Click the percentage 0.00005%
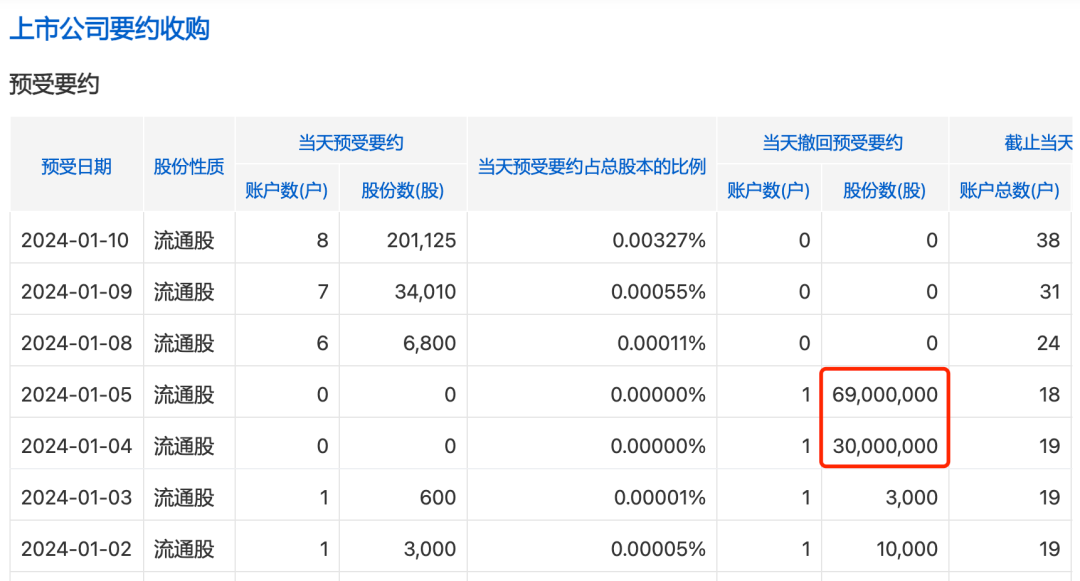1080x581 pixels. (x=658, y=549)
